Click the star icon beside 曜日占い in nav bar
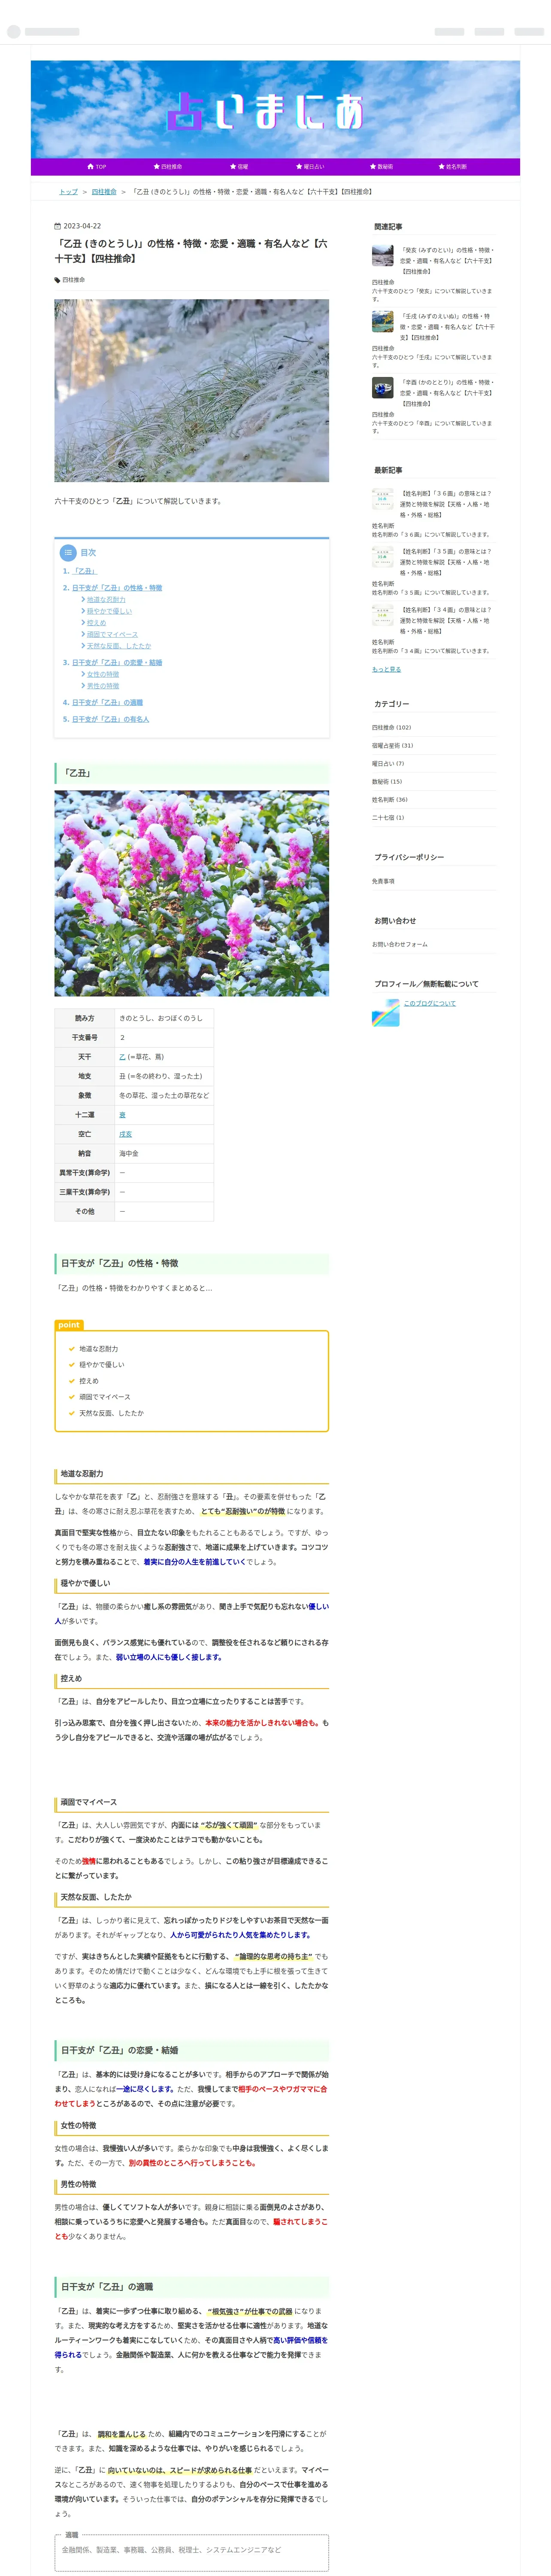Viewport: 551px width, 2576px height. 299,167
